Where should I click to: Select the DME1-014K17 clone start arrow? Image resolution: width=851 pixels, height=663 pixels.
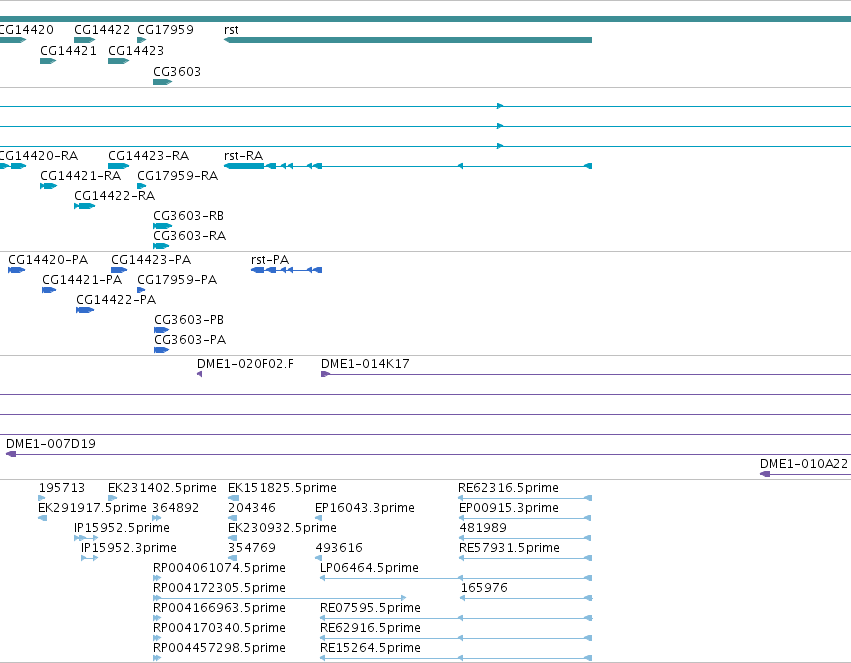click(x=326, y=374)
